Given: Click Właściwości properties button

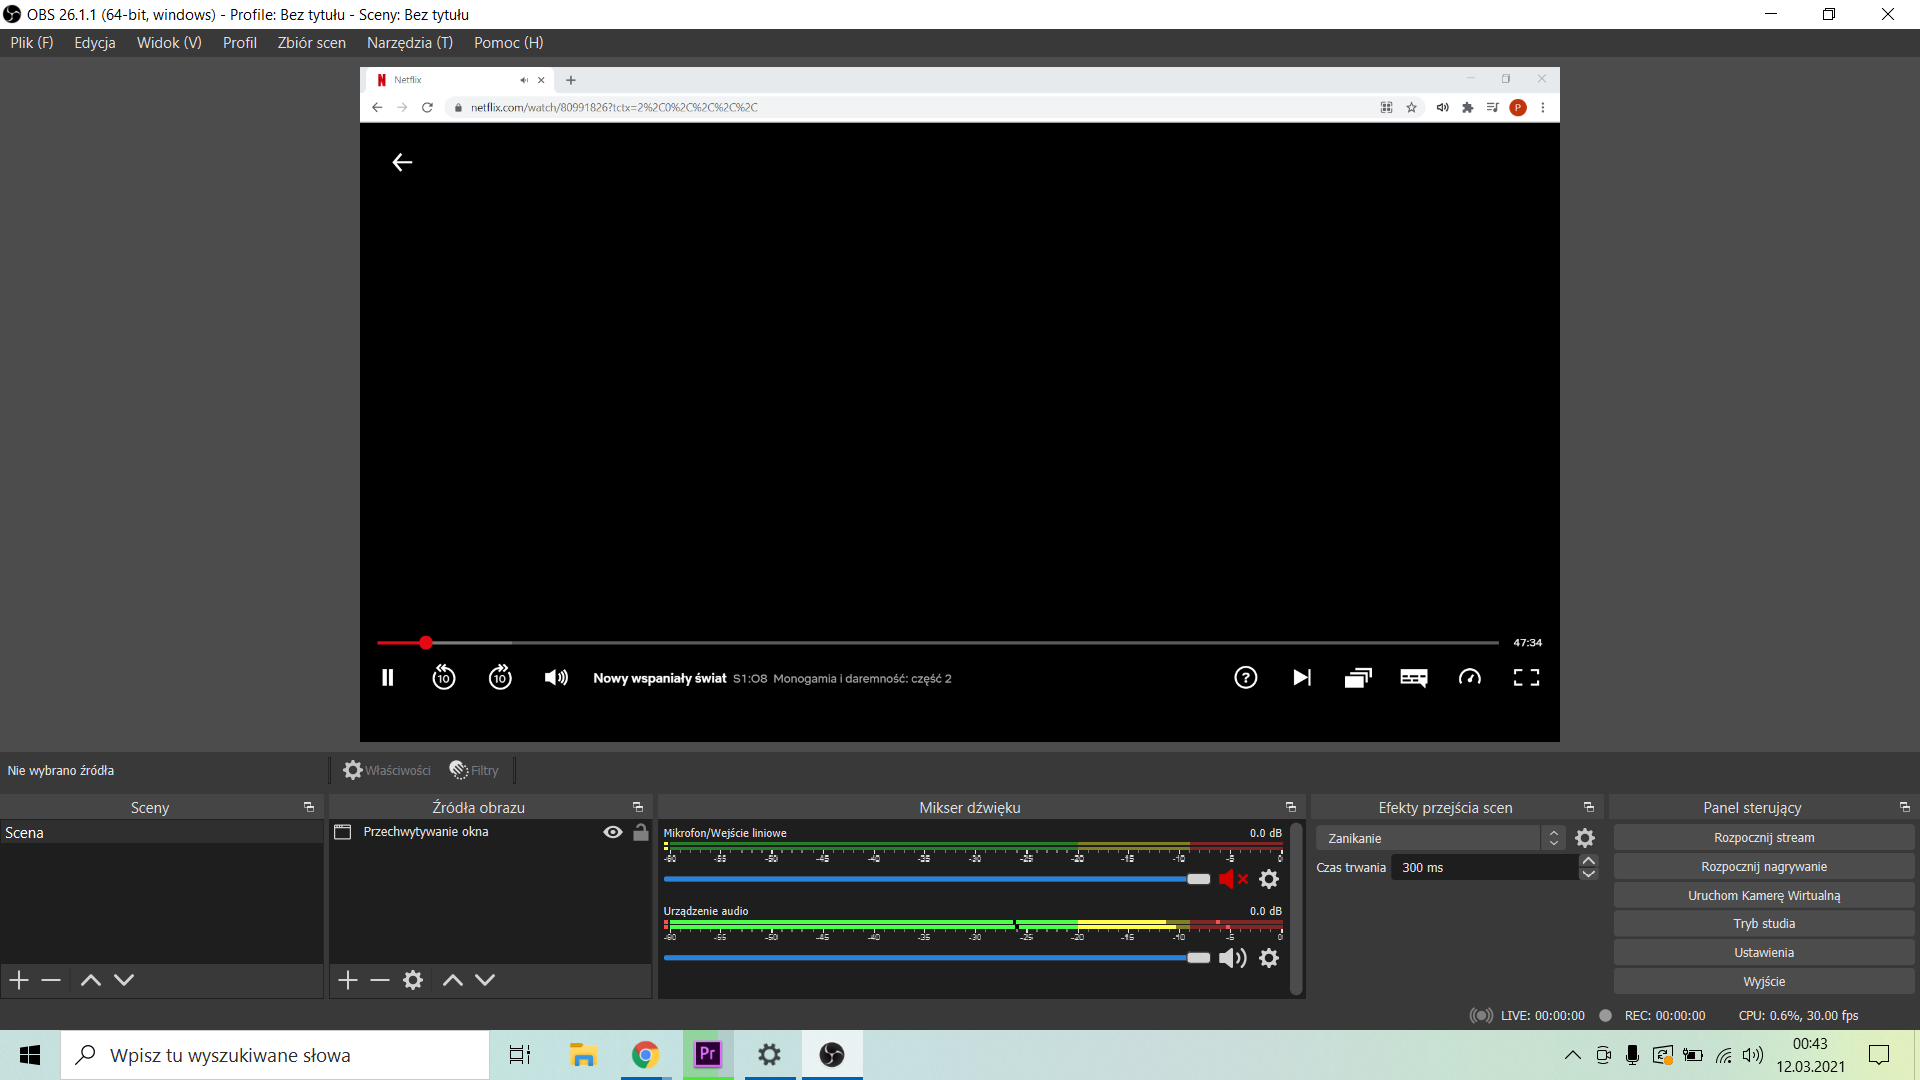Looking at the screenshot, I should 387,770.
